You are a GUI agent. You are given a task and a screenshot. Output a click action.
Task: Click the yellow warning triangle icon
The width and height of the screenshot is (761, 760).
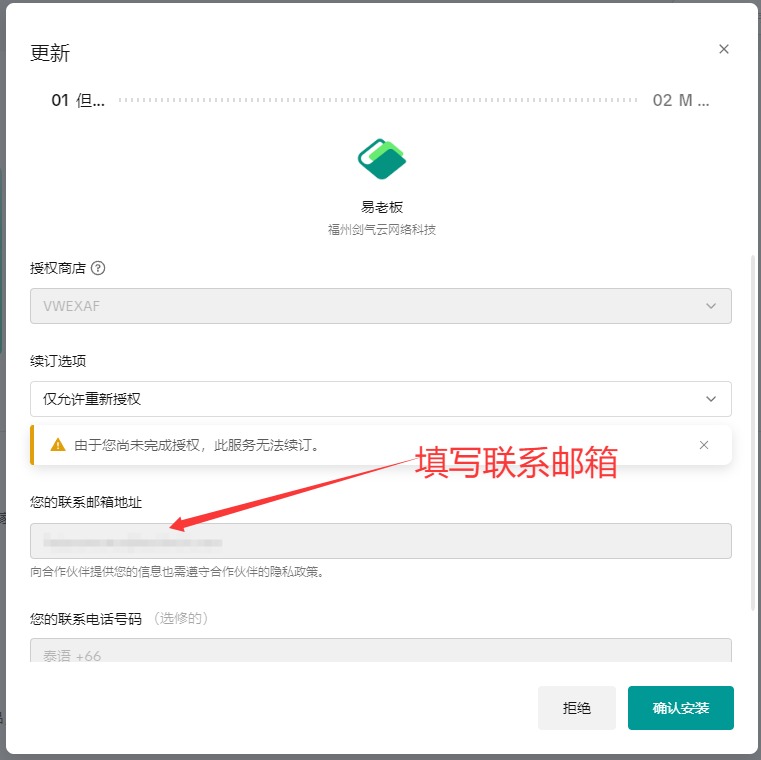58,445
